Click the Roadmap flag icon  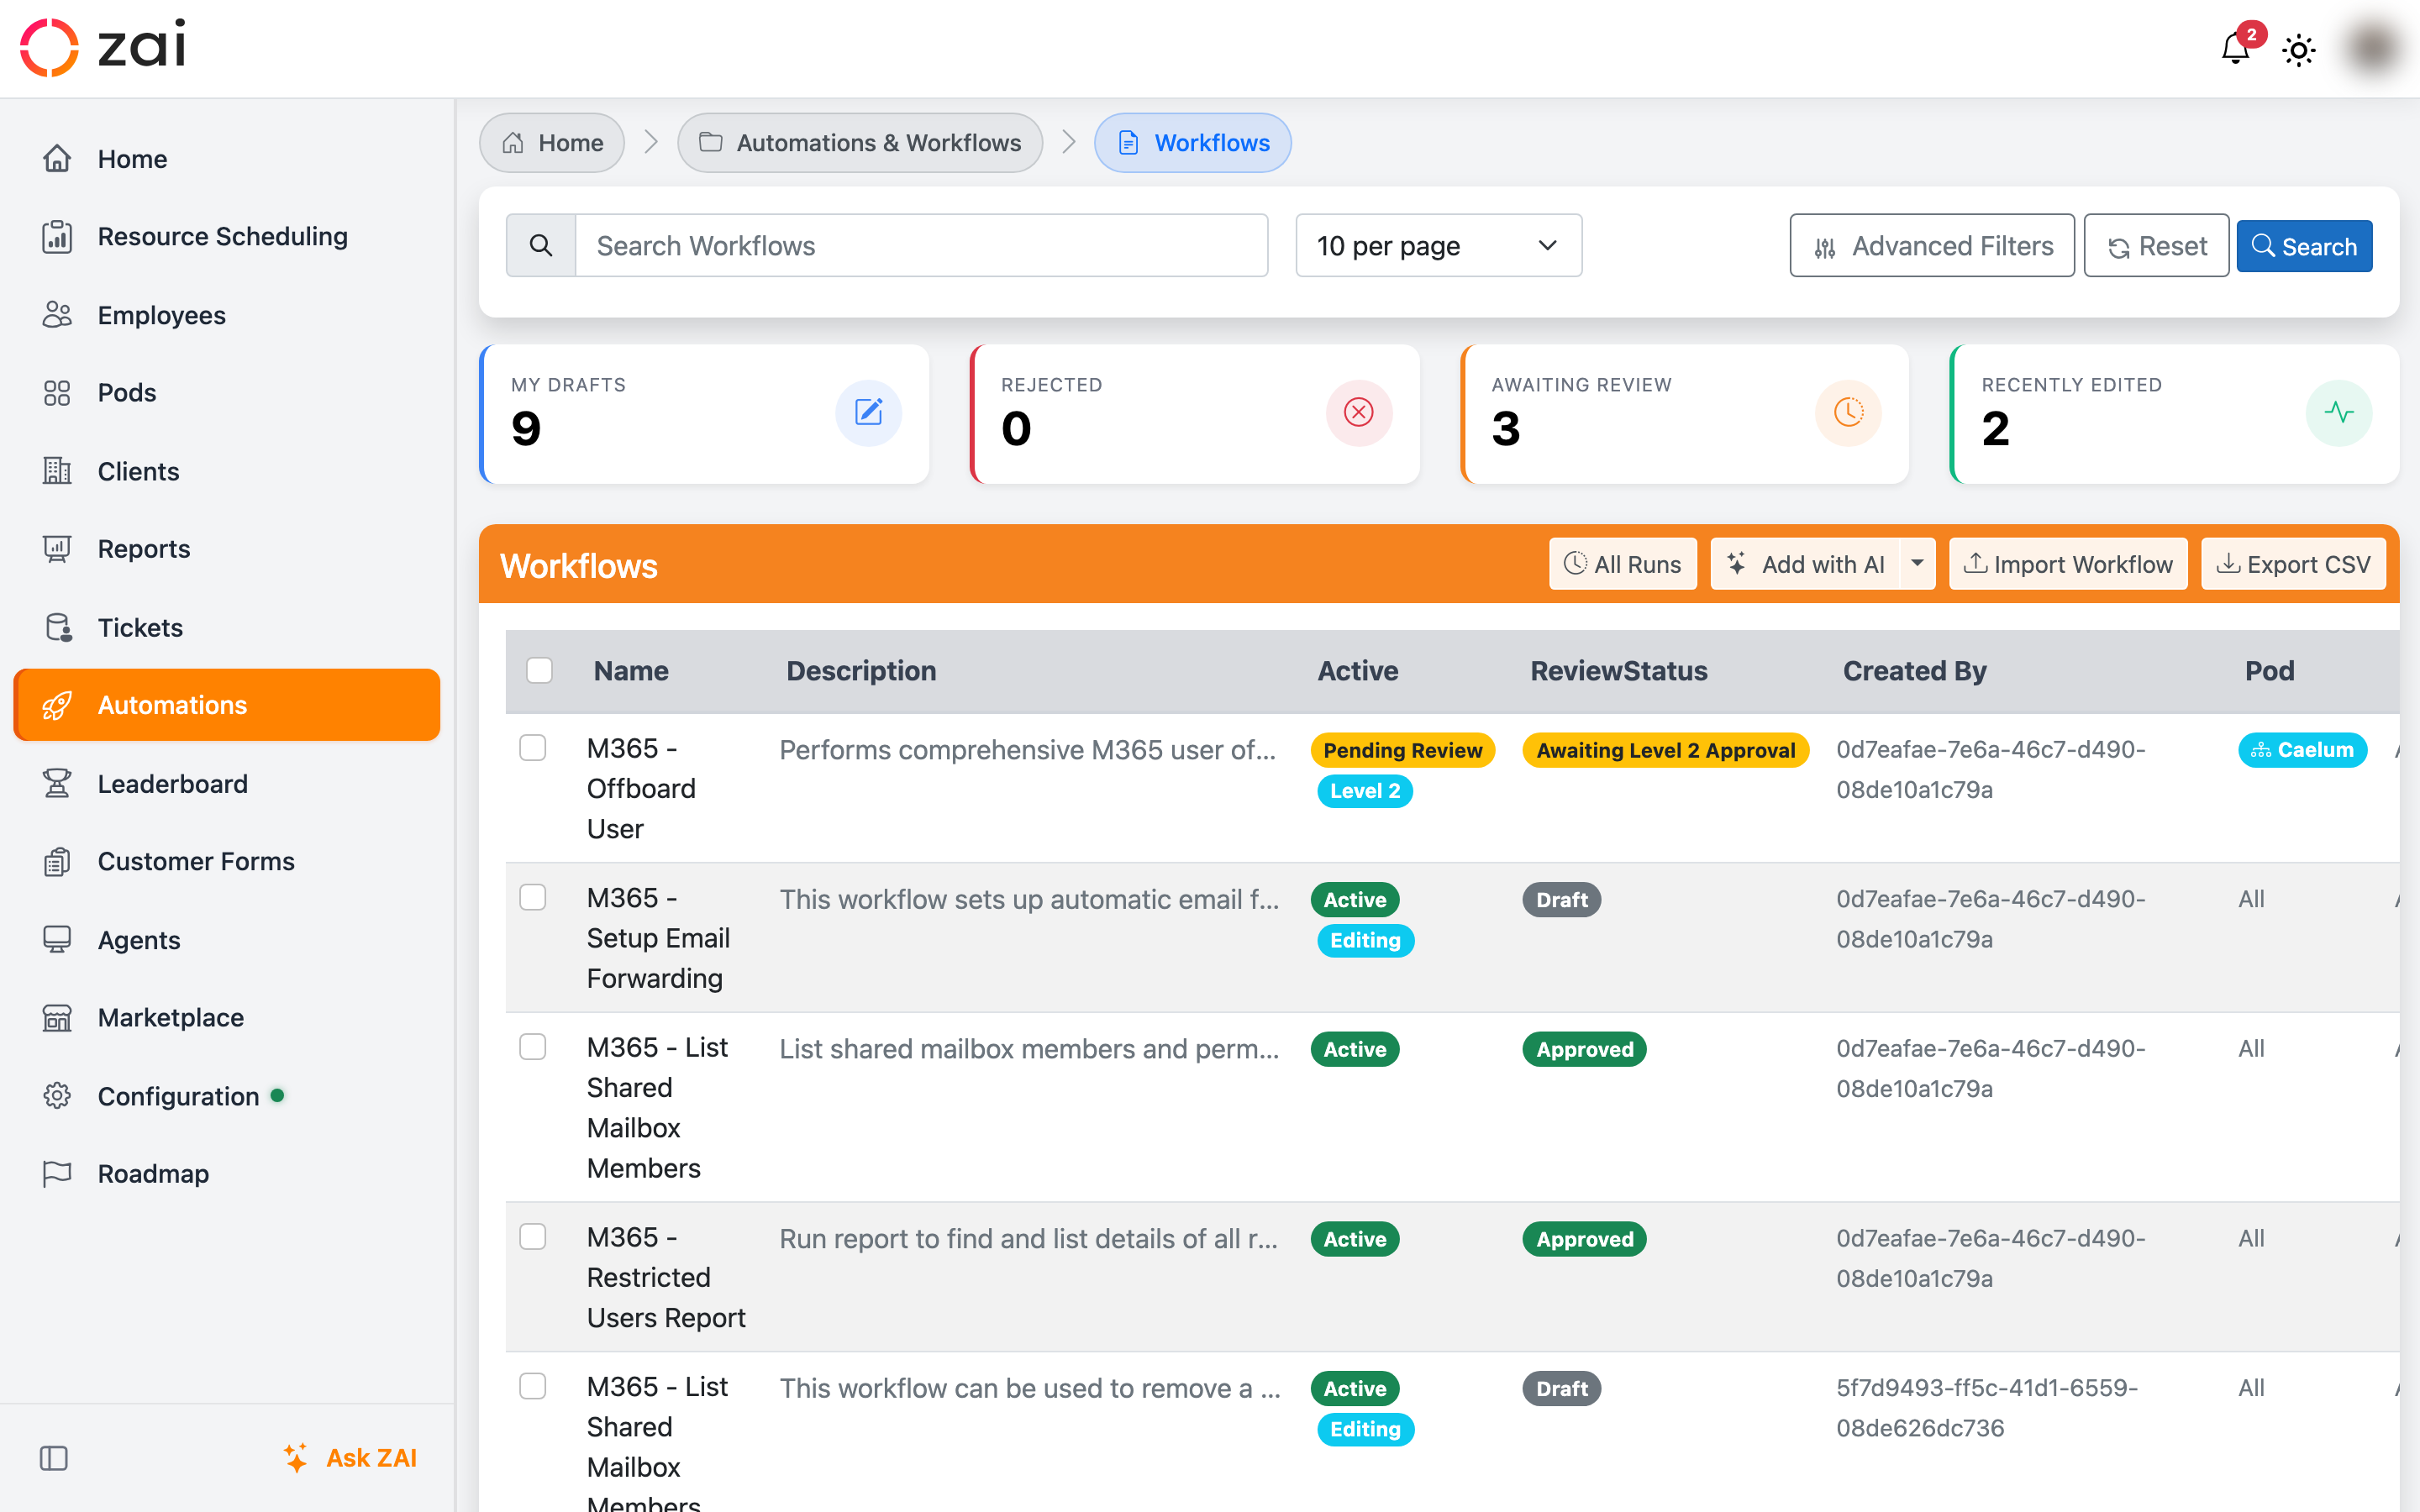[x=57, y=1173]
